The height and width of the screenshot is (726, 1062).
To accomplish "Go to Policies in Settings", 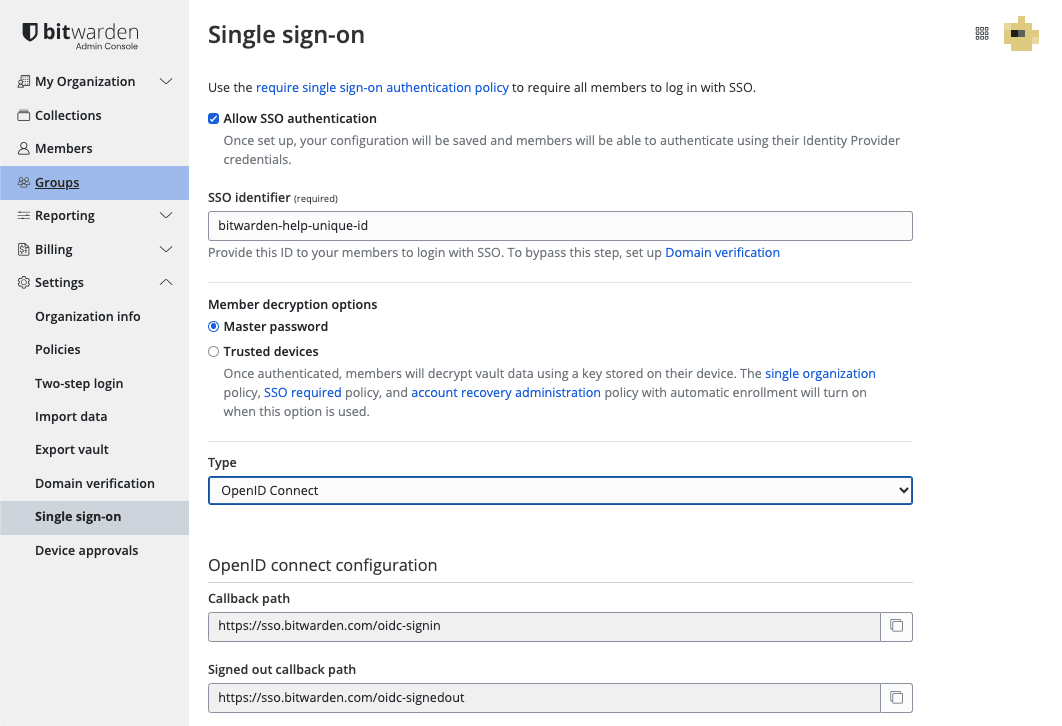I will 58,349.
